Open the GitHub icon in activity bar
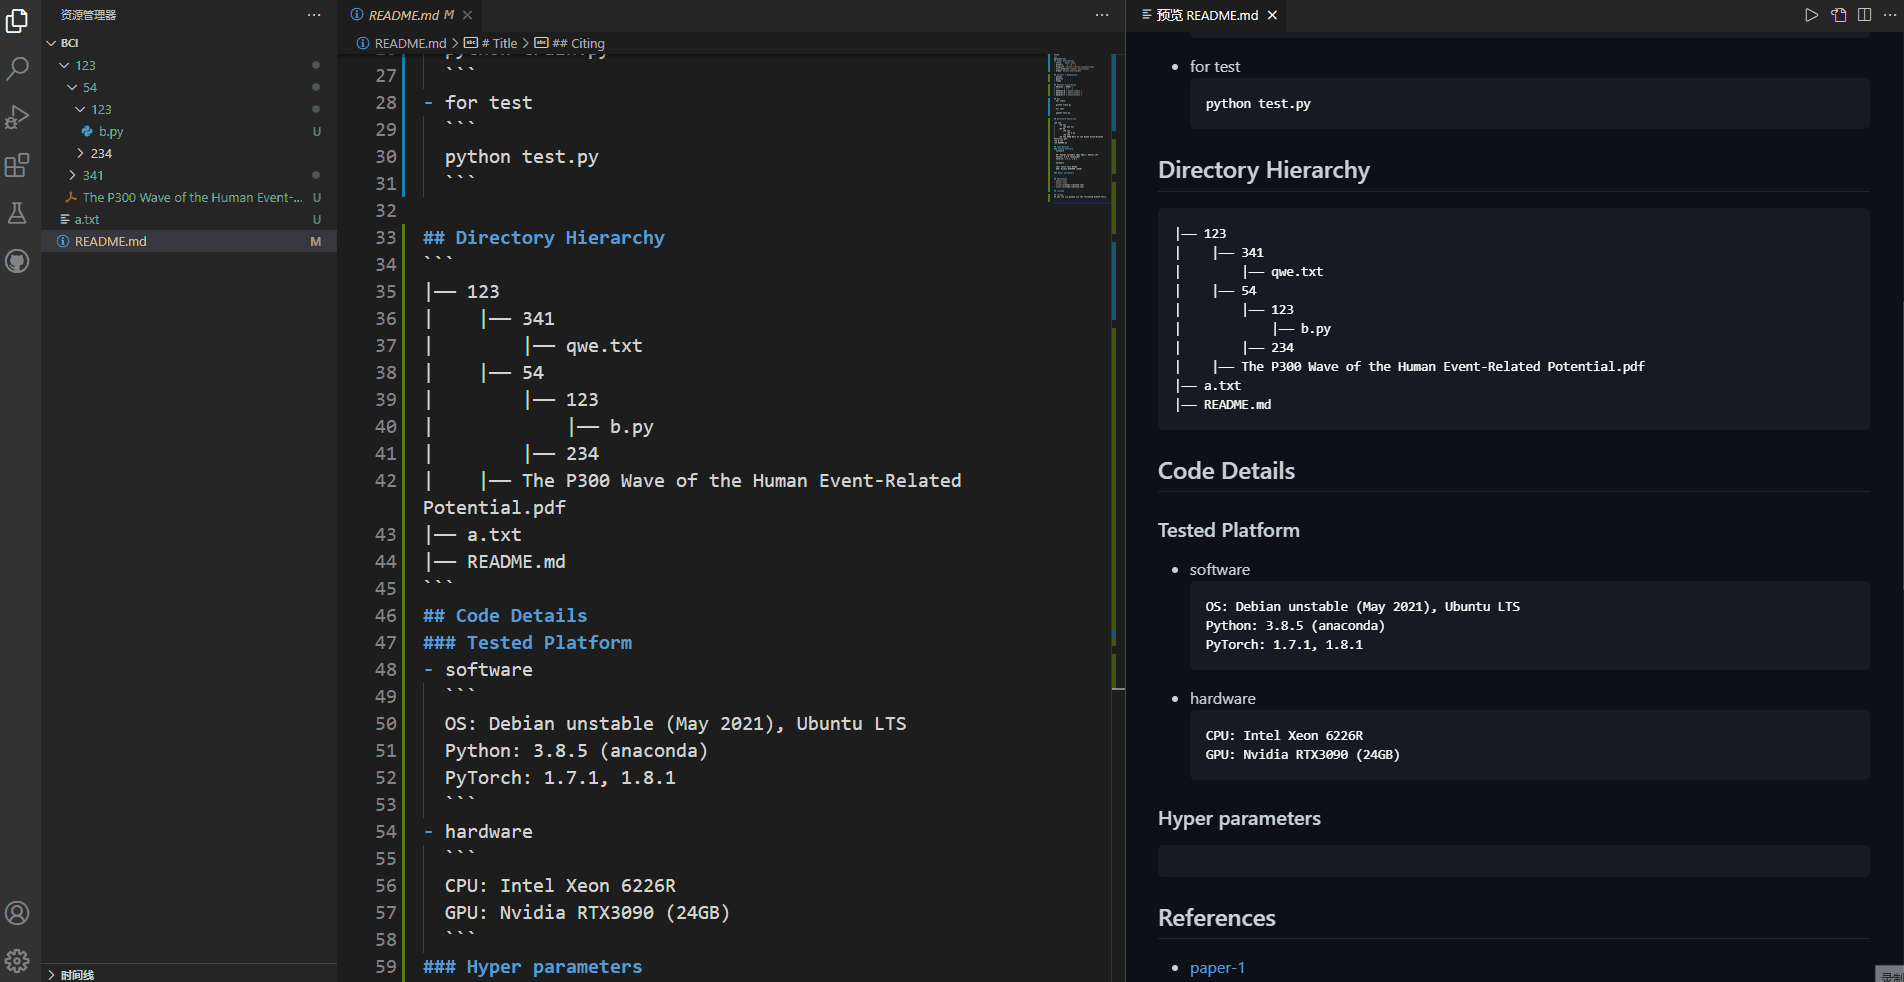Viewport: 1904px width, 982px height. [x=17, y=261]
